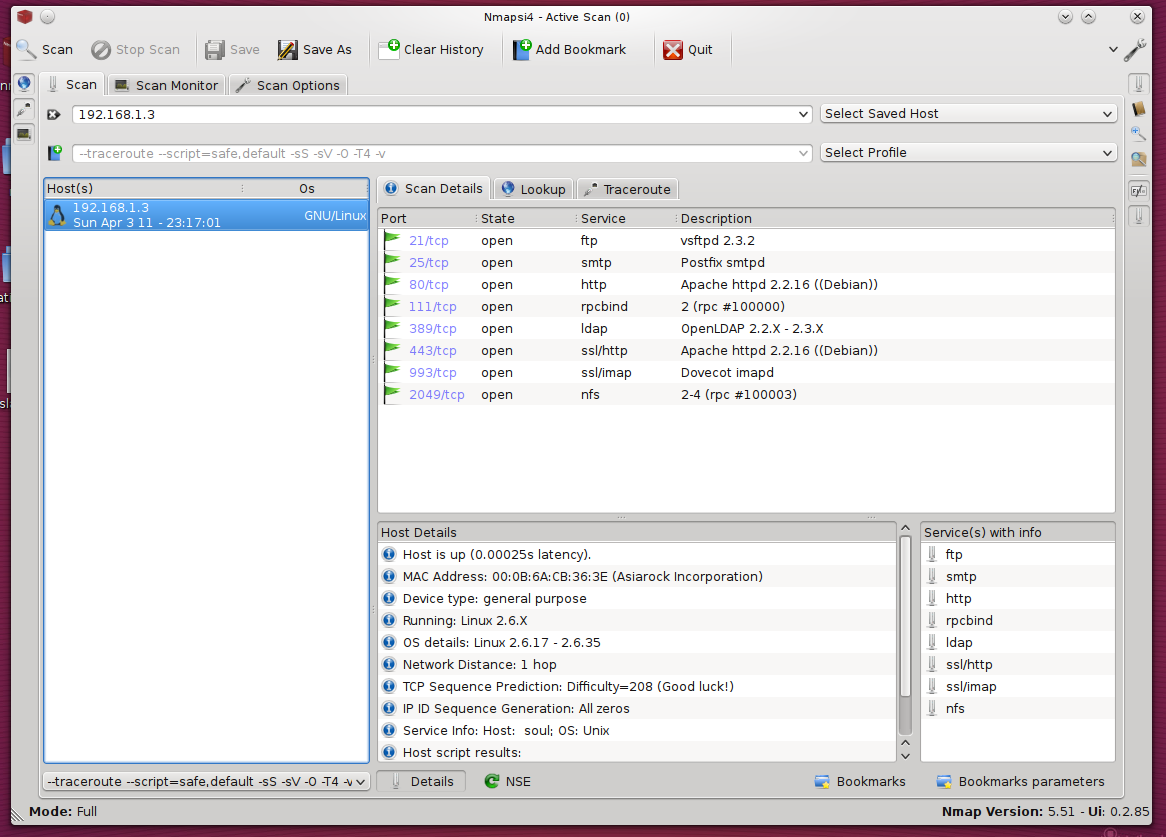
Task: Open the Select Saved Host dropdown
Action: (x=969, y=114)
